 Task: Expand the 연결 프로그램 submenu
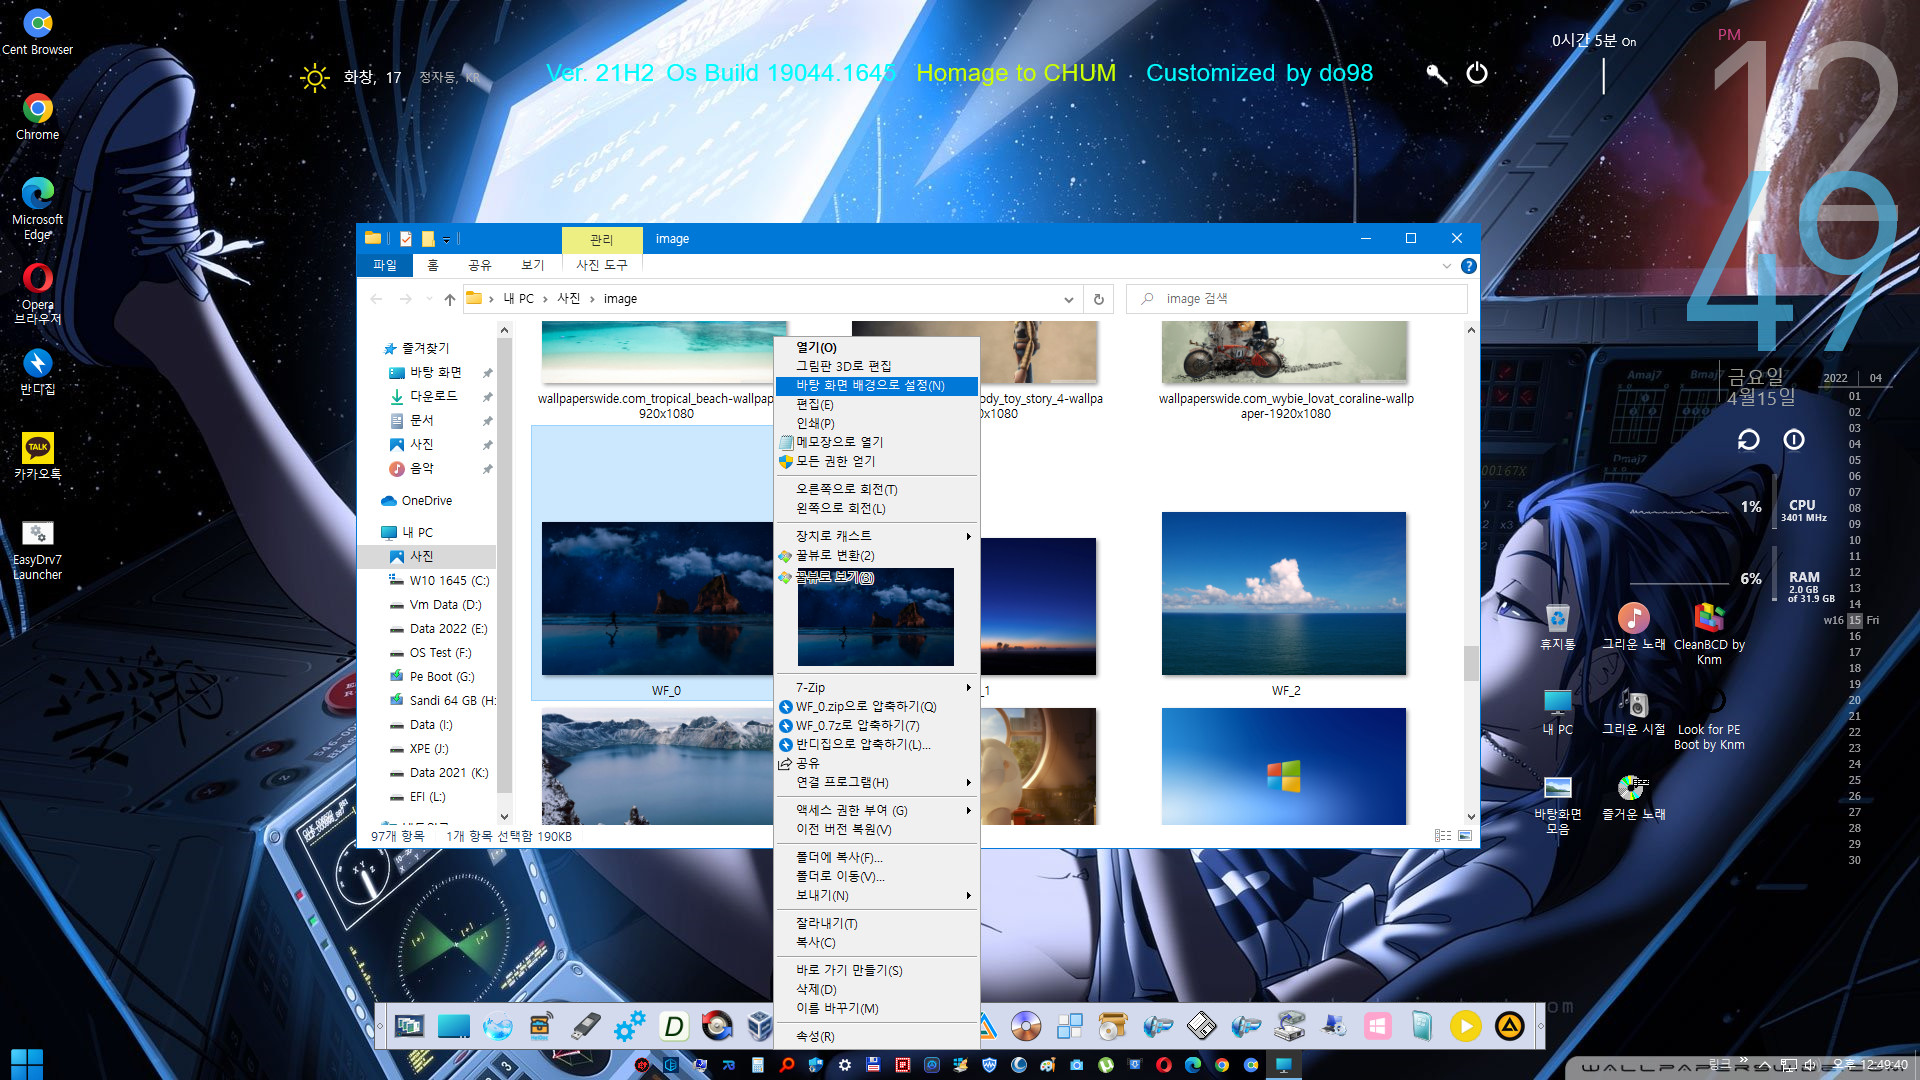pyautogui.click(x=876, y=782)
